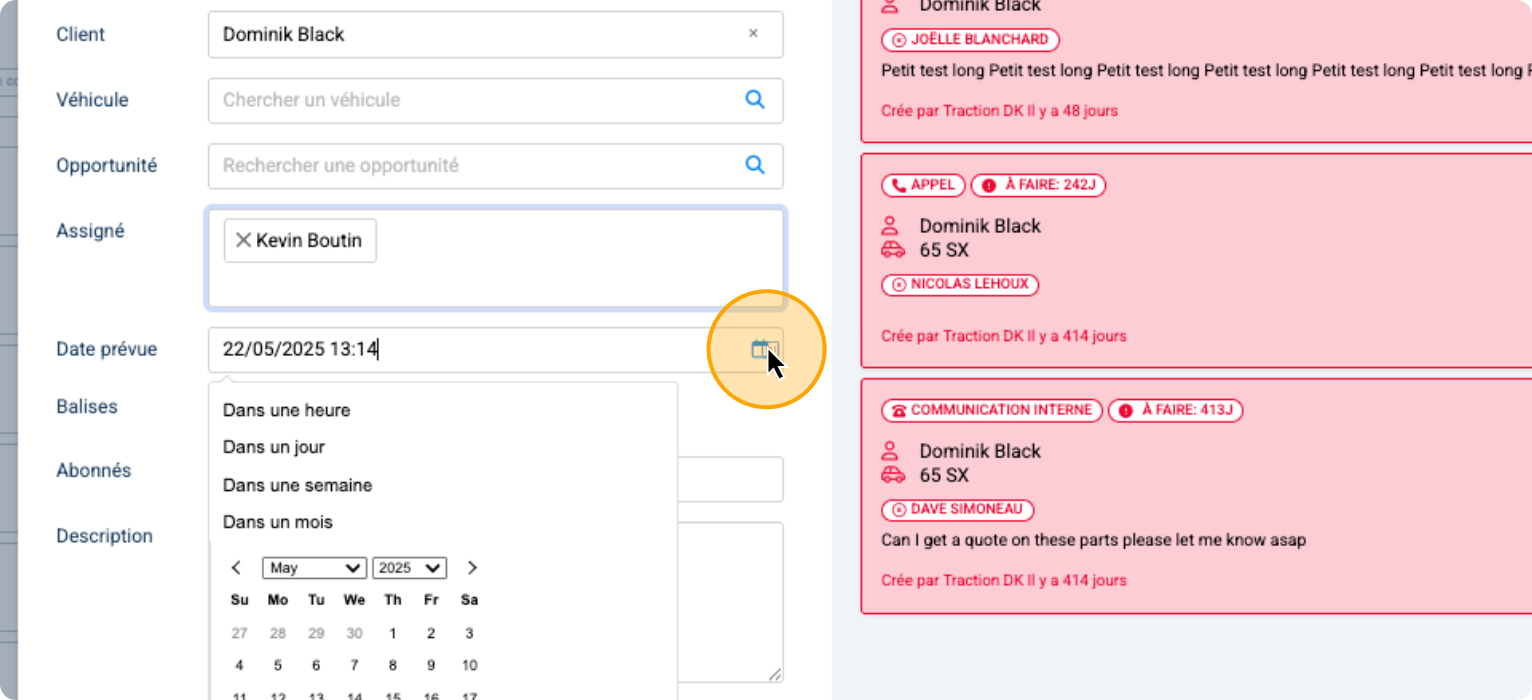Select 'Dans un jour' option

[x=274, y=447]
